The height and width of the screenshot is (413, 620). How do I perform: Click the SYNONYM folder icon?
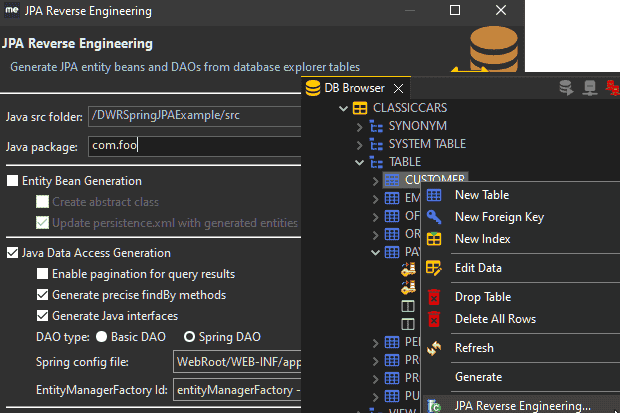pyautogui.click(x=376, y=126)
